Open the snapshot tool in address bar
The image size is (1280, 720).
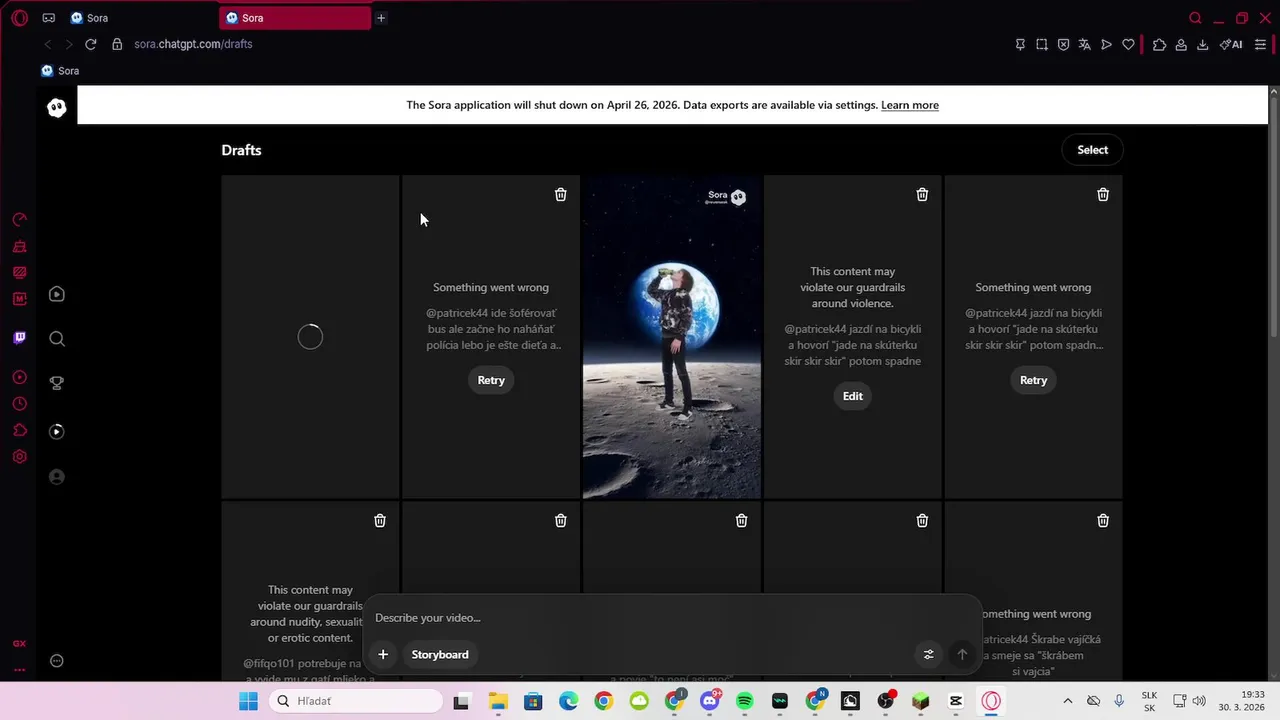(1041, 44)
